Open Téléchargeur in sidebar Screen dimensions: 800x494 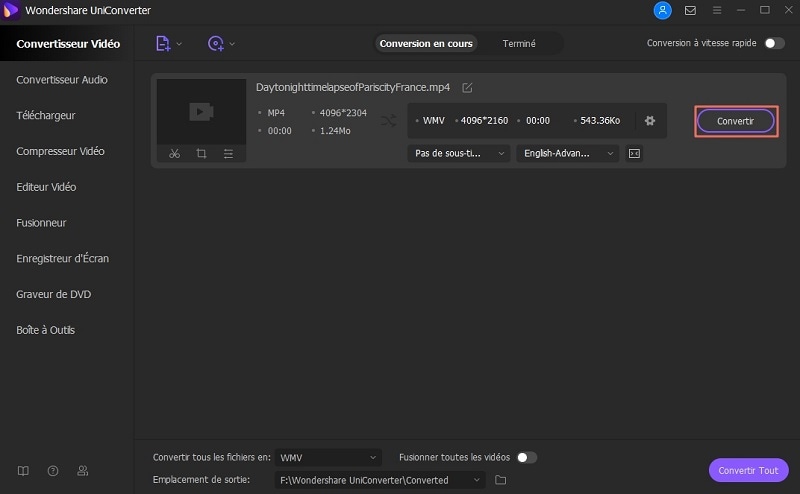tap(46, 115)
